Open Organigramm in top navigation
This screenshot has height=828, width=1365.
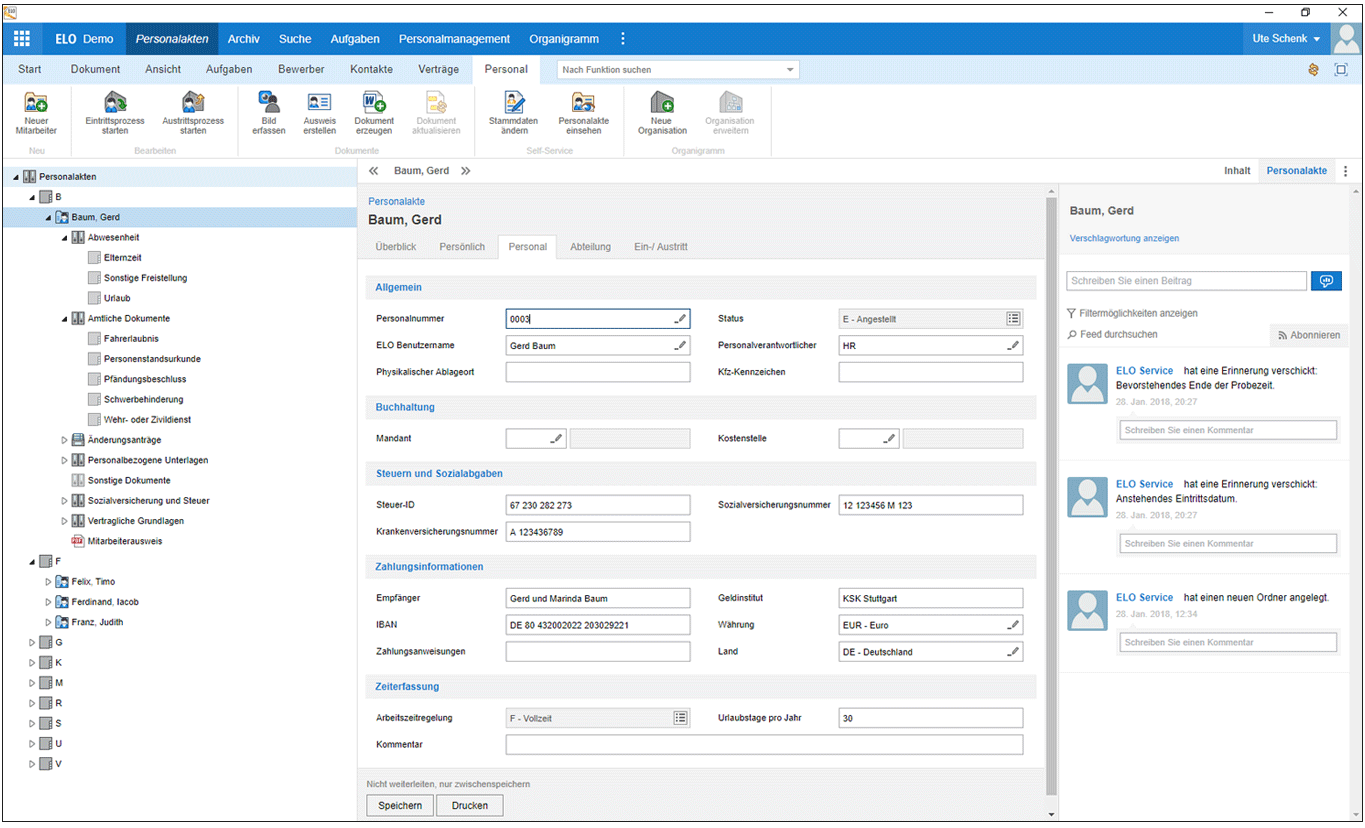(x=564, y=39)
